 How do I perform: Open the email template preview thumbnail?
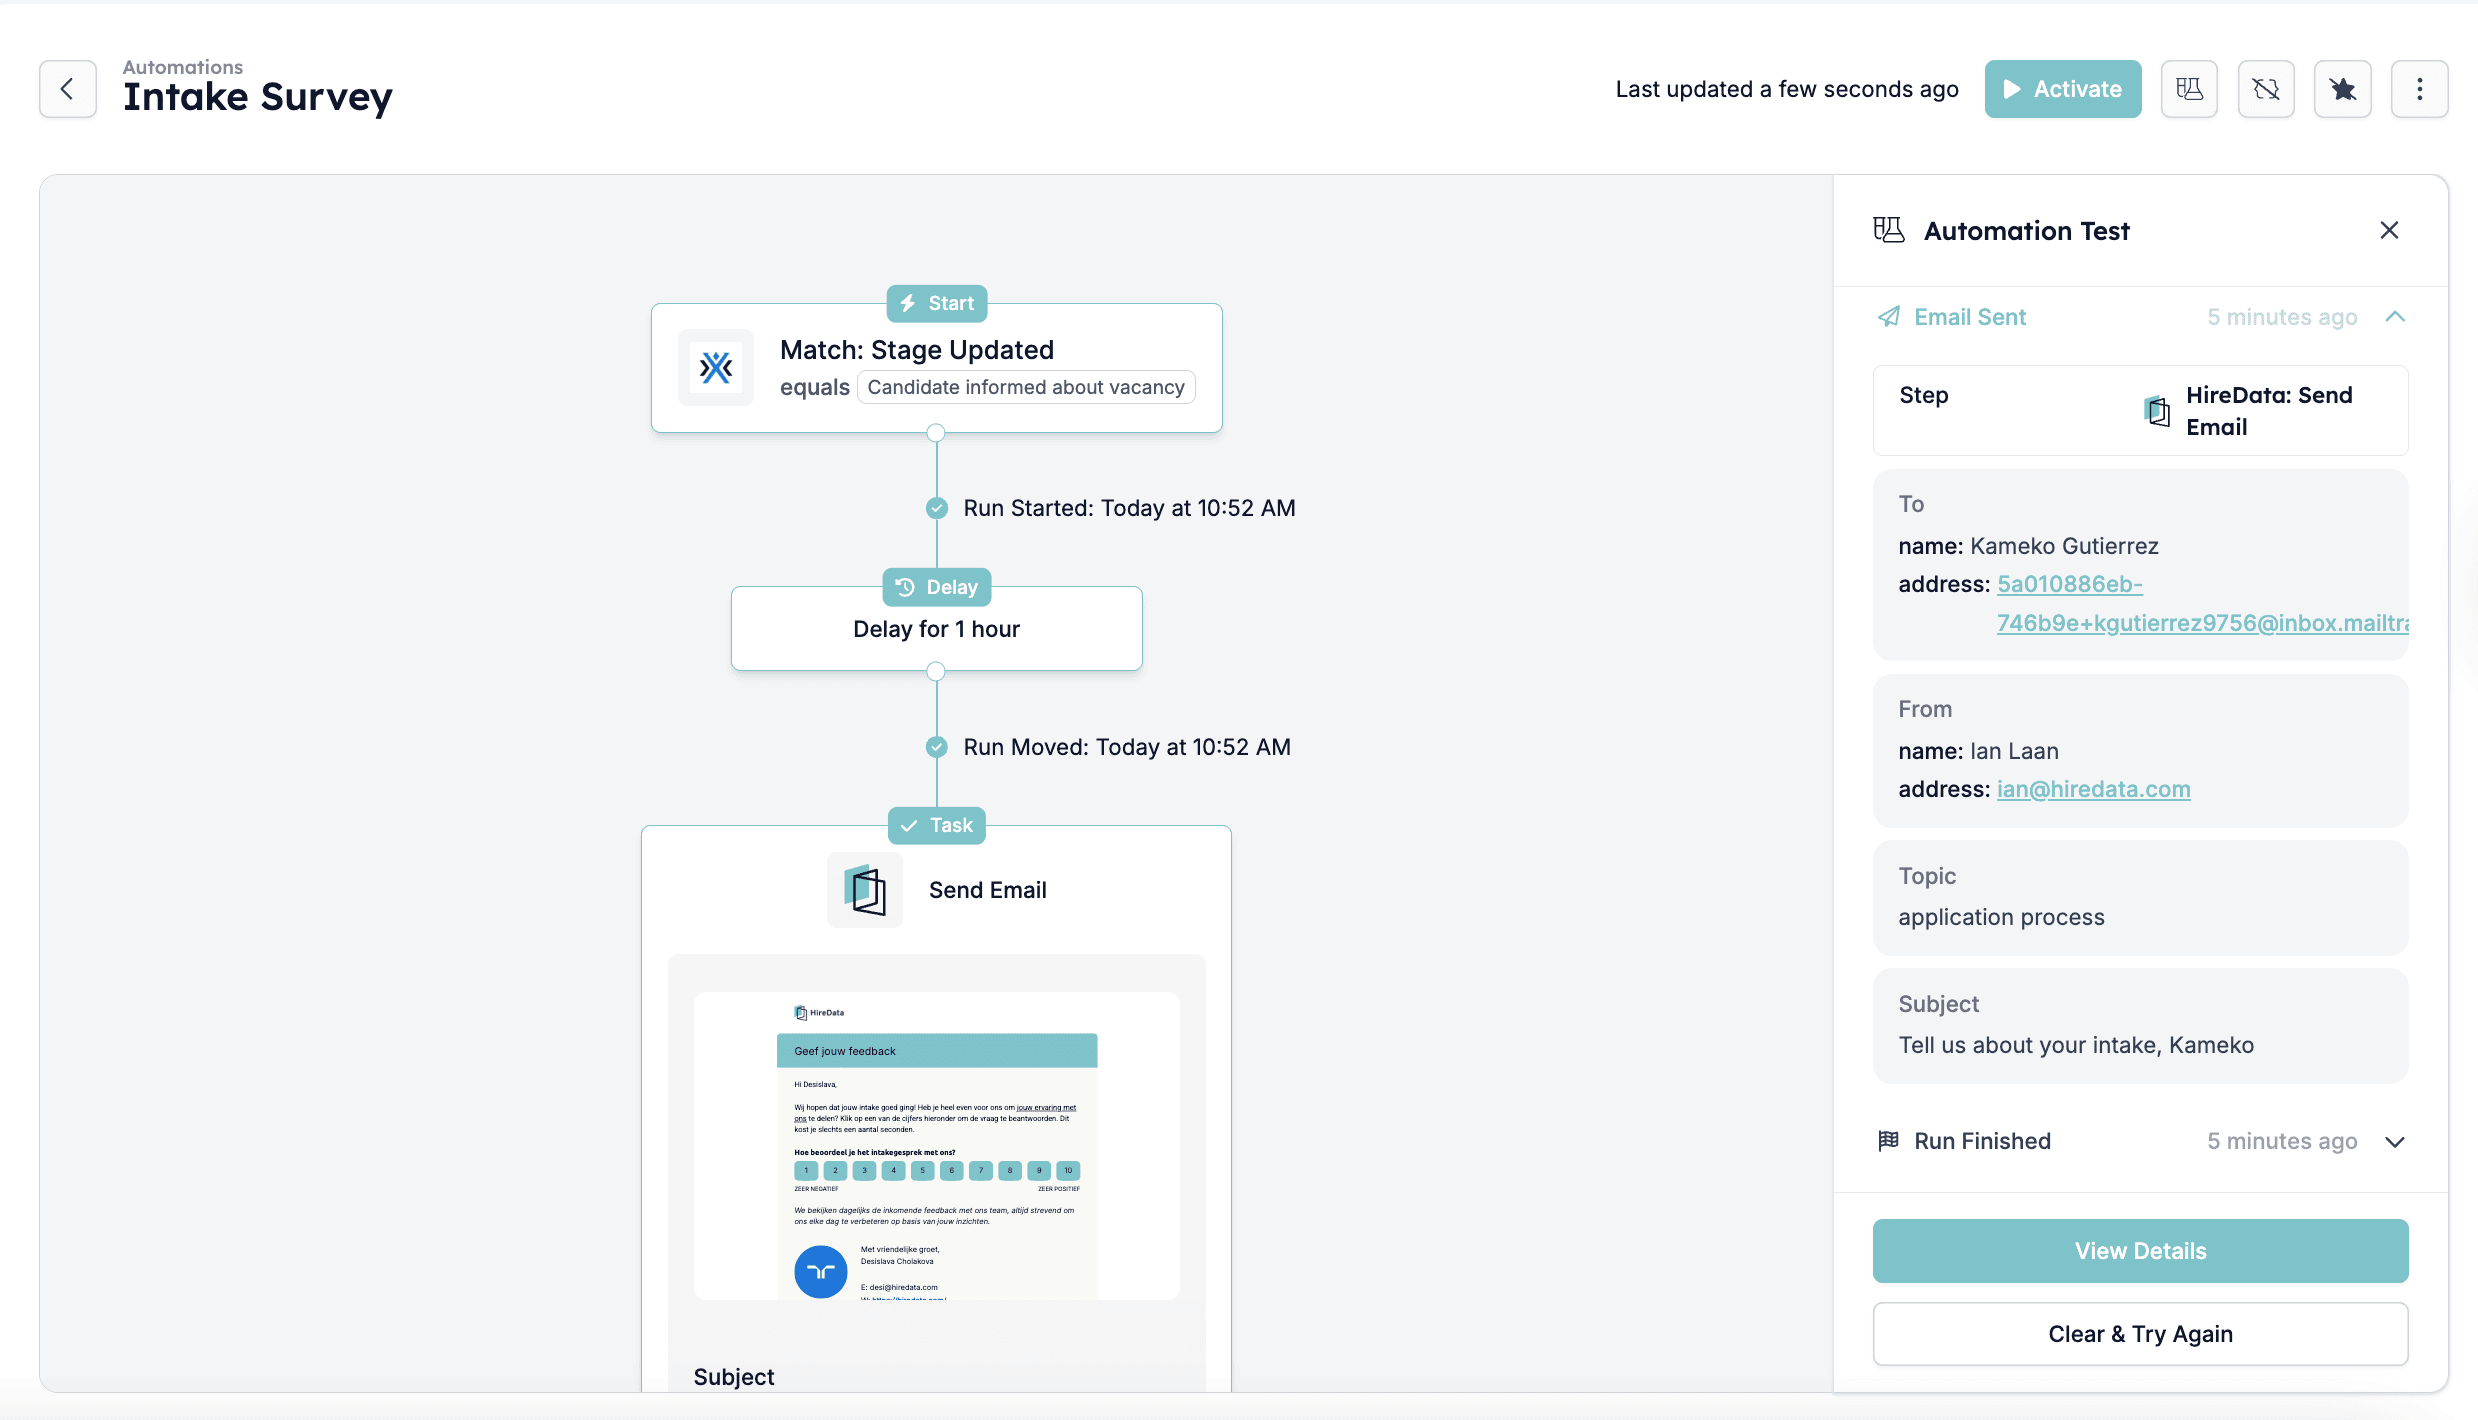click(x=937, y=1146)
